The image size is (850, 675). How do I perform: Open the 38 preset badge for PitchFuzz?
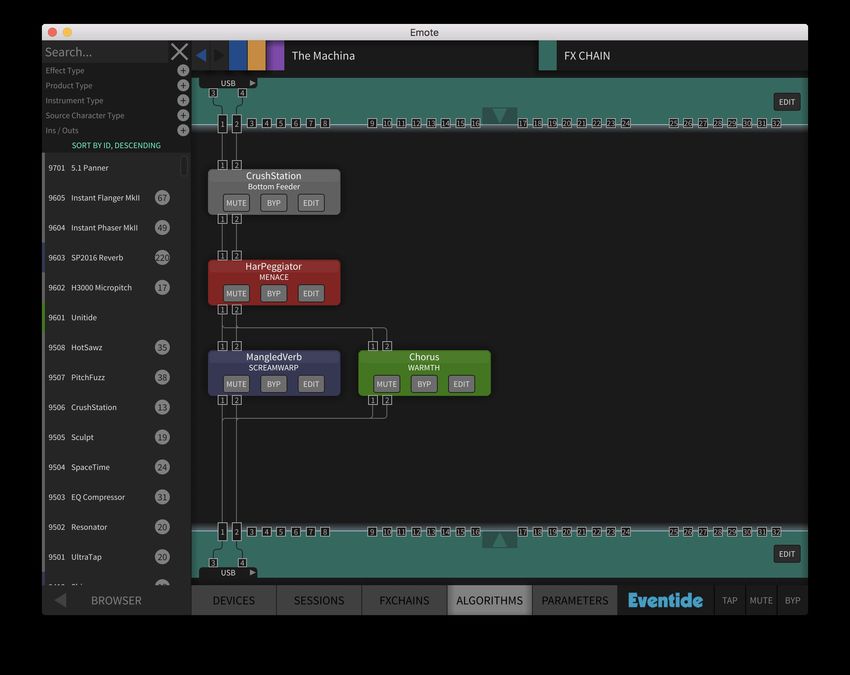tap(162, 377)
